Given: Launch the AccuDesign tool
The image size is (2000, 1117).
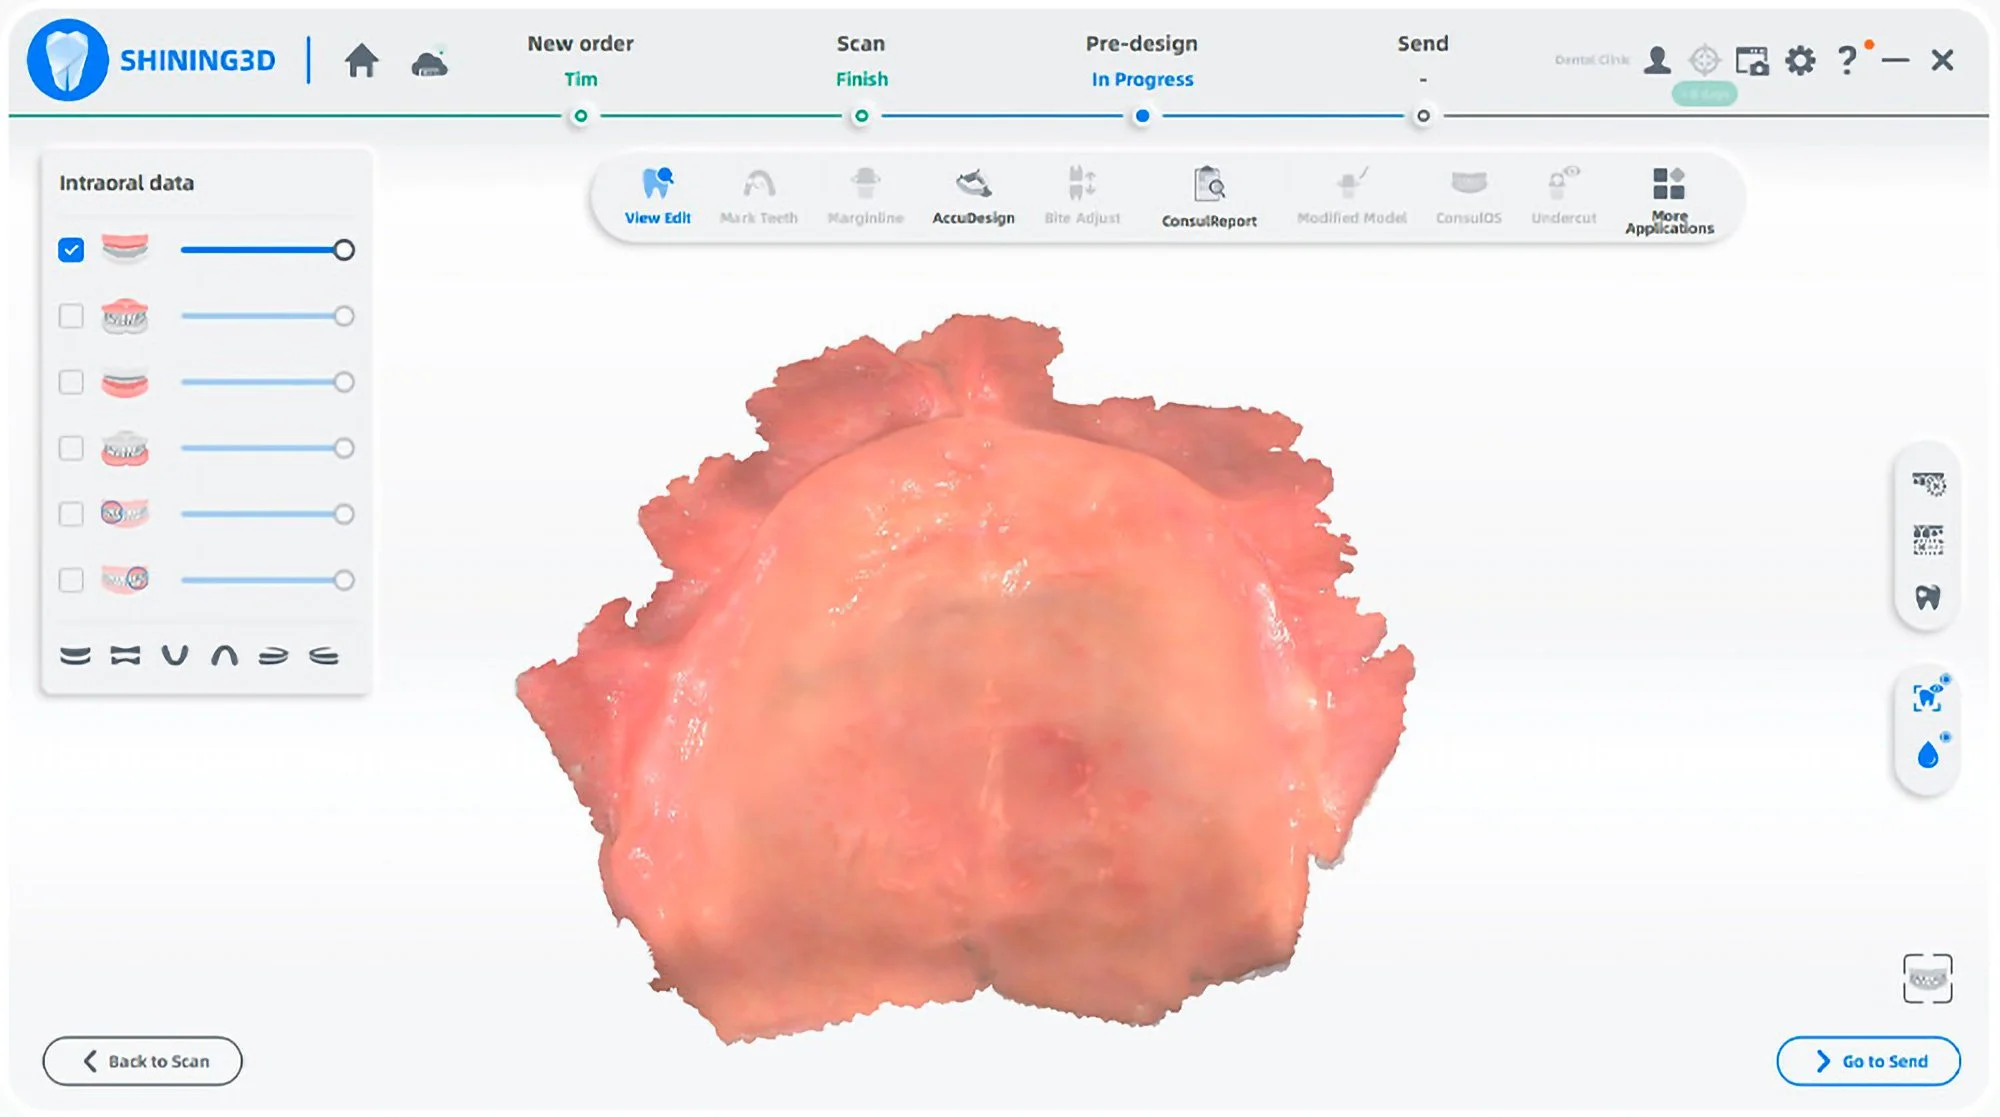Looking at the screenshot, I should click(973, 196).
